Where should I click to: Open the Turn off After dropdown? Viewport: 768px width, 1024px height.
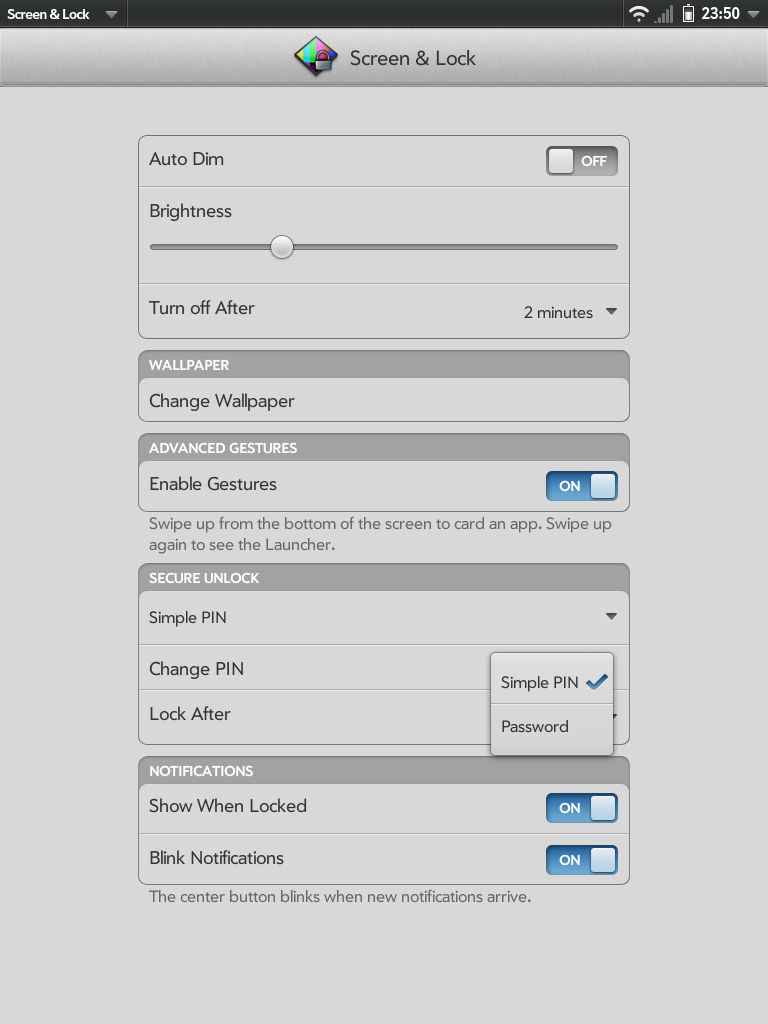pos(569,313)
